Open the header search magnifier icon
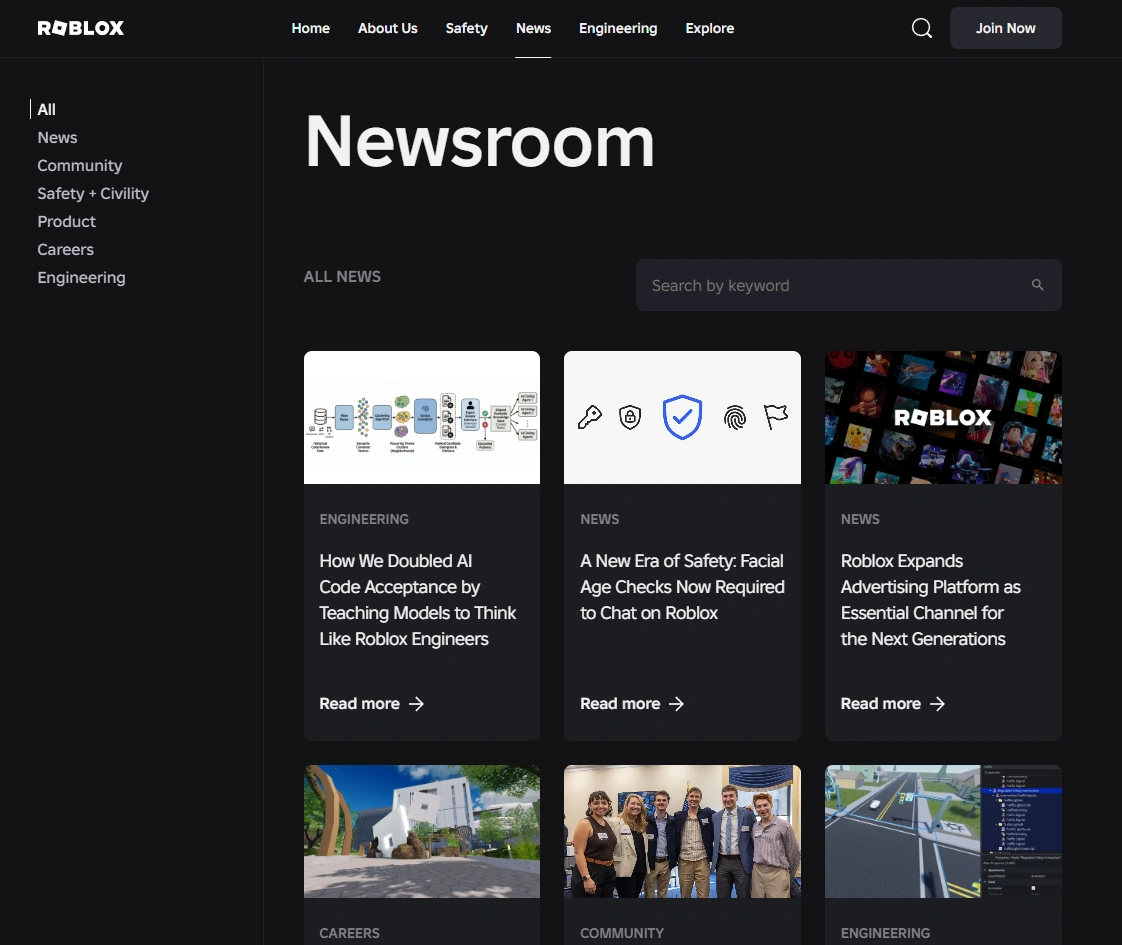 (922, 28)
